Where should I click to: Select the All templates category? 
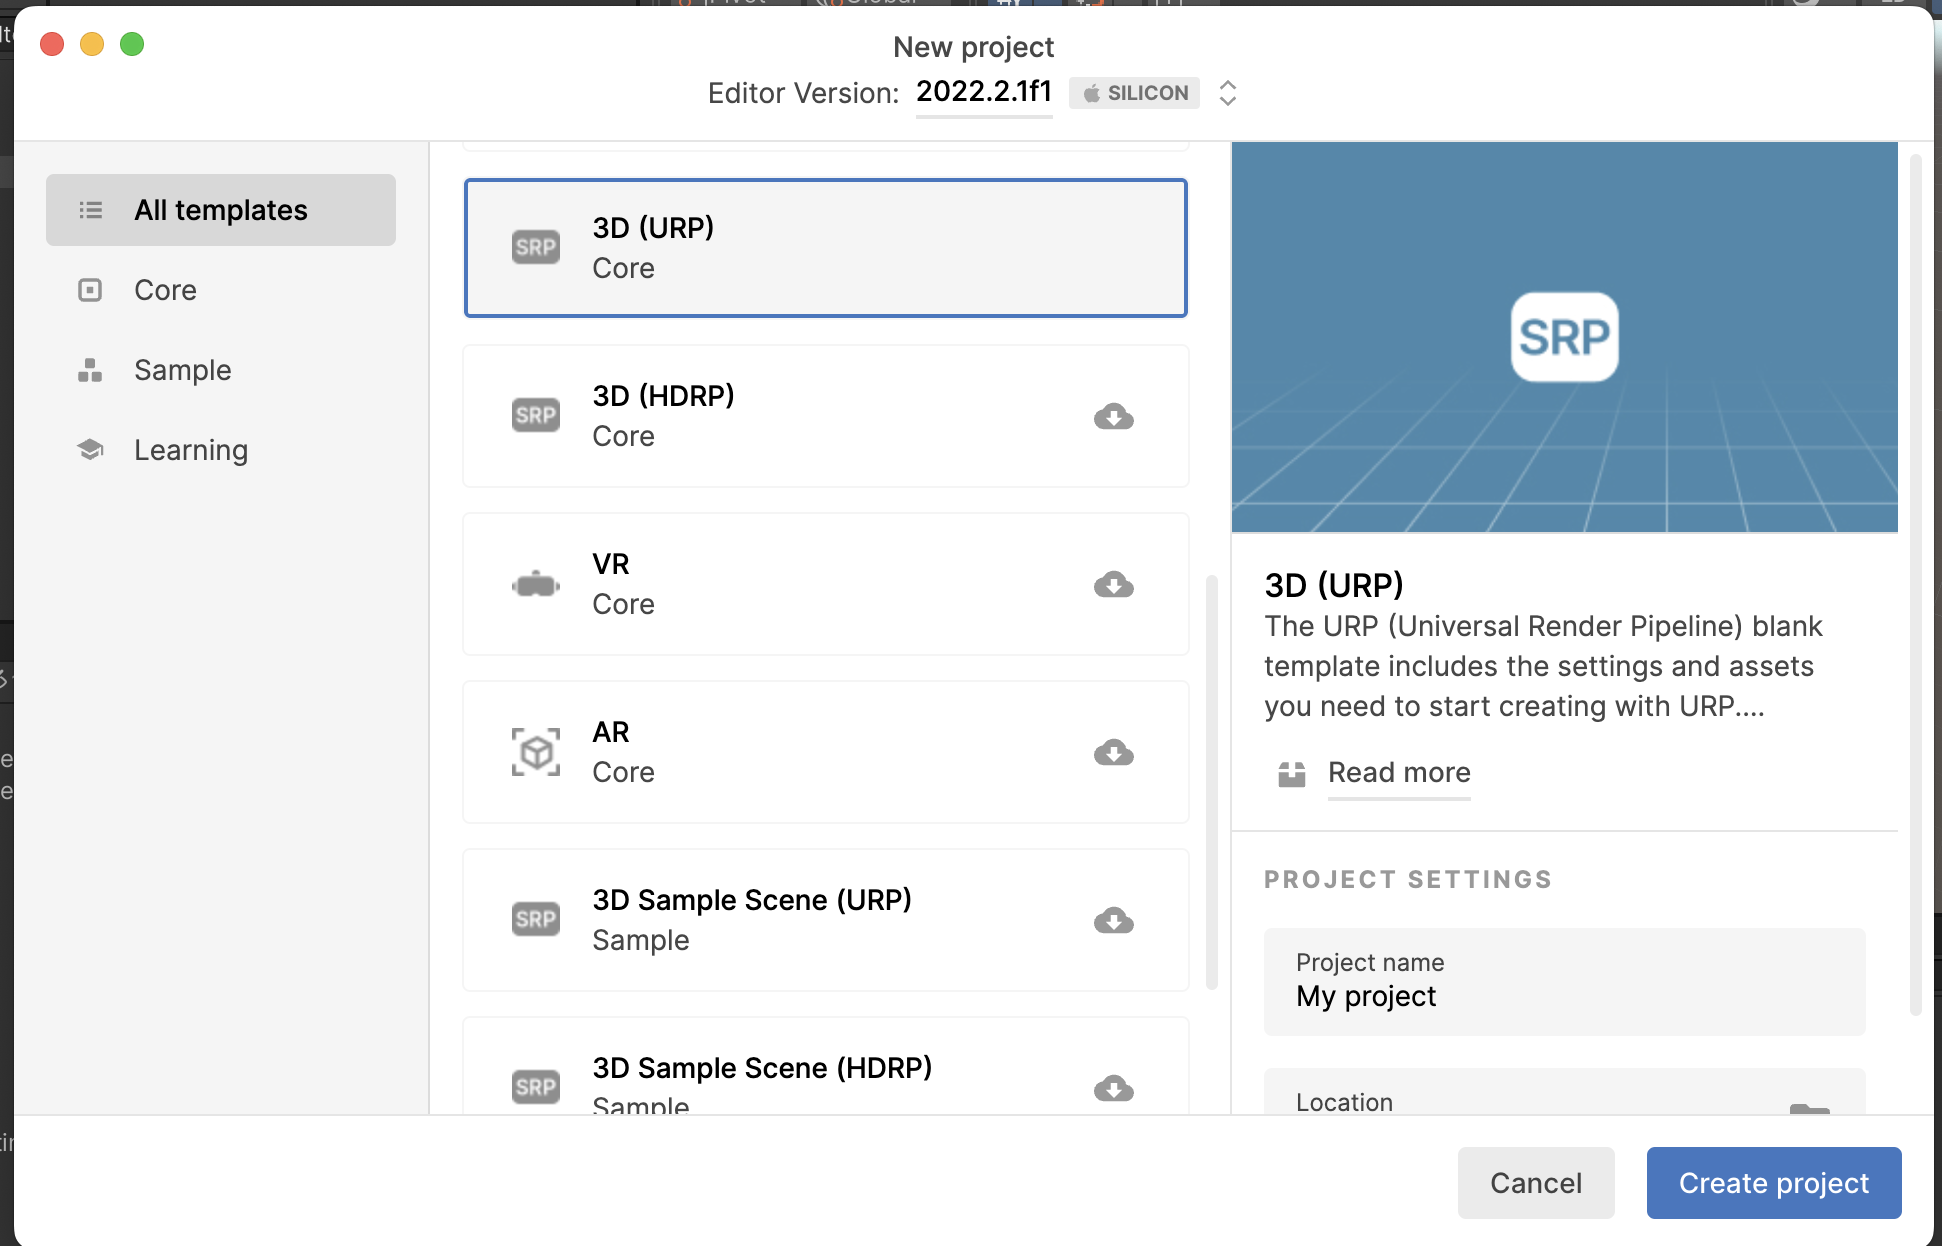(x=221, y=210)
